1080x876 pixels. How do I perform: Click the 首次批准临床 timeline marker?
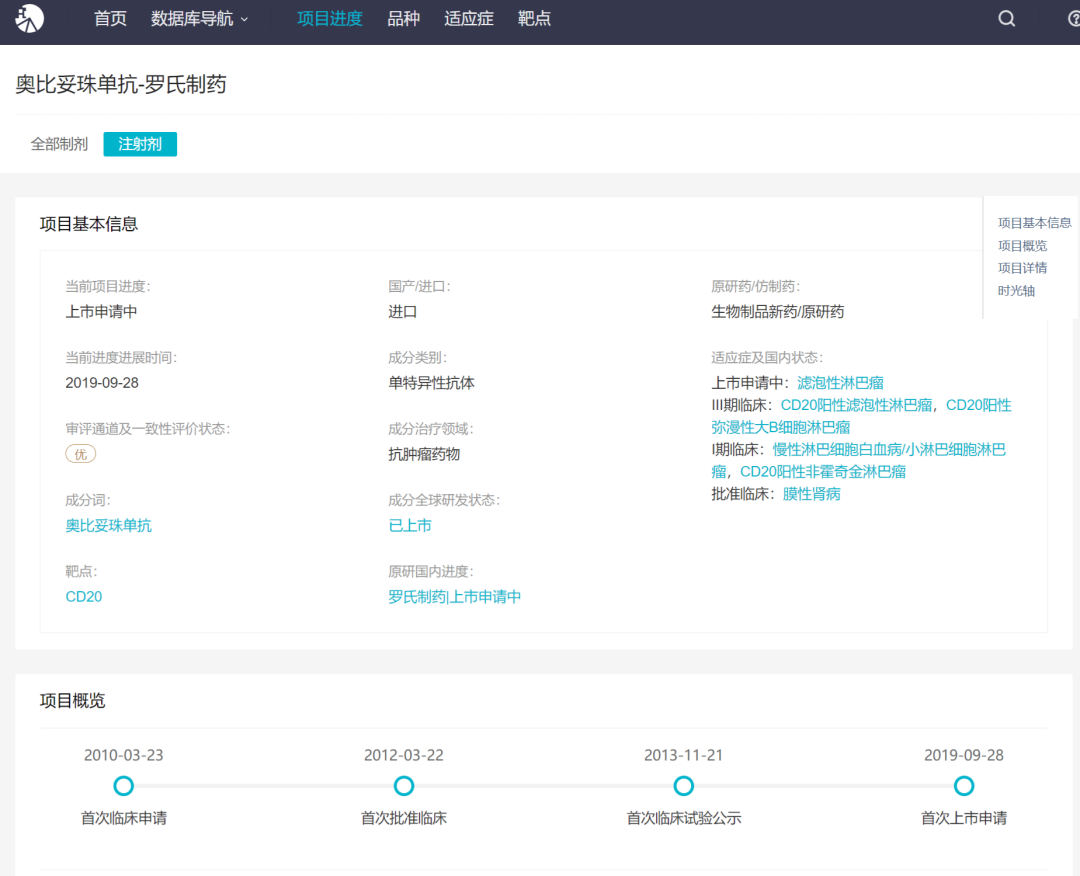pos(404,786)
